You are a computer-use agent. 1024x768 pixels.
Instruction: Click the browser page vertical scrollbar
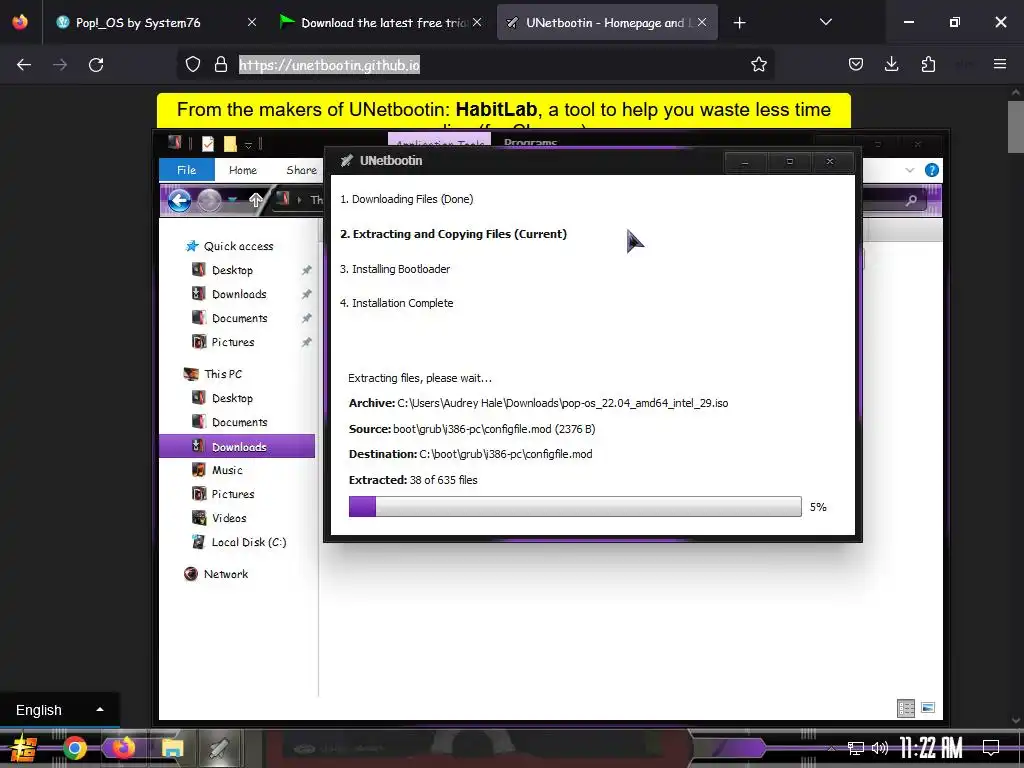tap(1016, 126)
